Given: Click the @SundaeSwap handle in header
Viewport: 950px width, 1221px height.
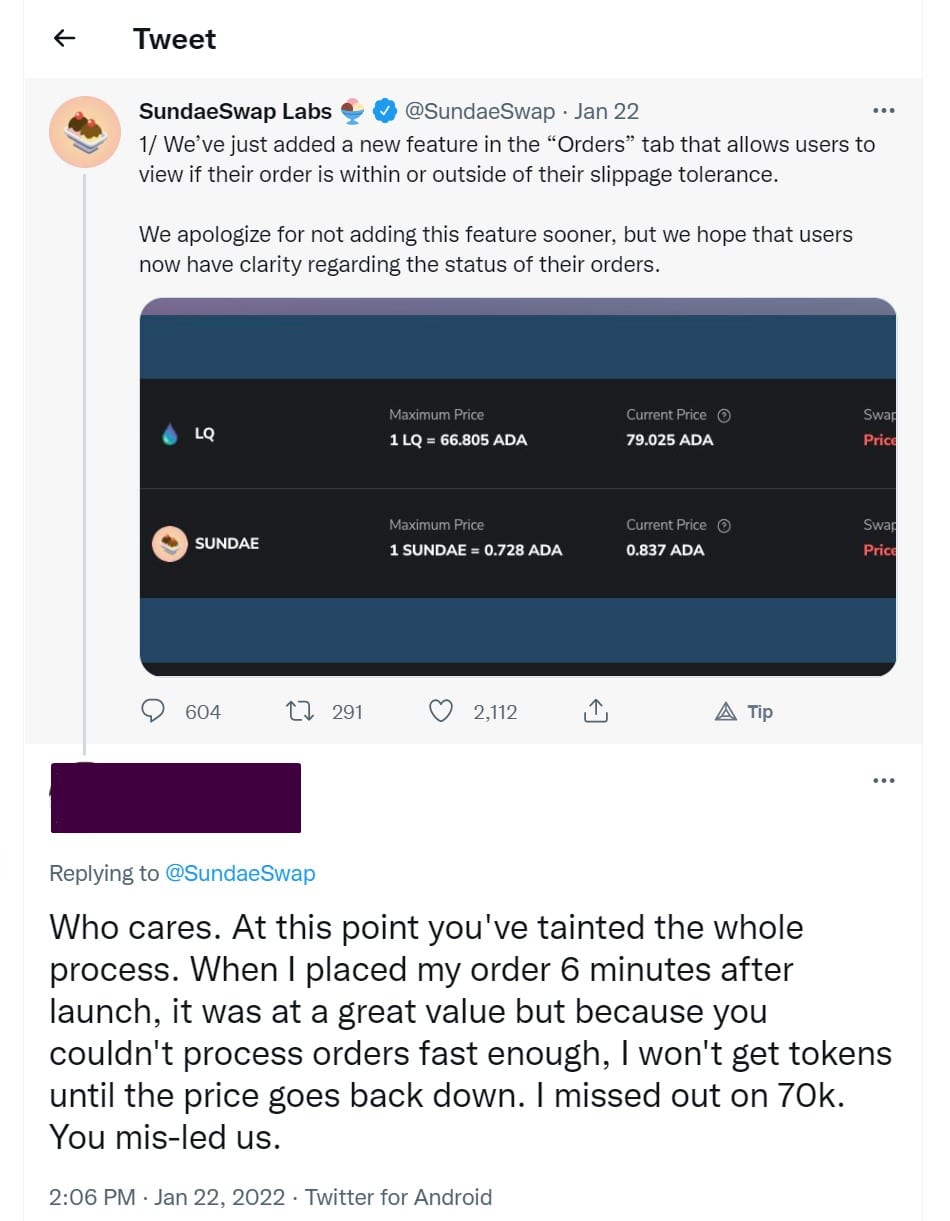Looking at the screenshot, I should click(x=479, y=111).
